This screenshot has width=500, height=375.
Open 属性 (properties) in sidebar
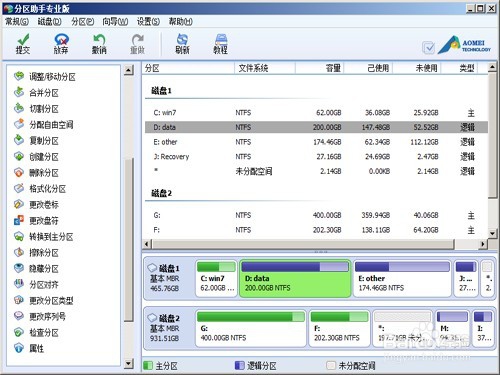click(x=29, y=348)
